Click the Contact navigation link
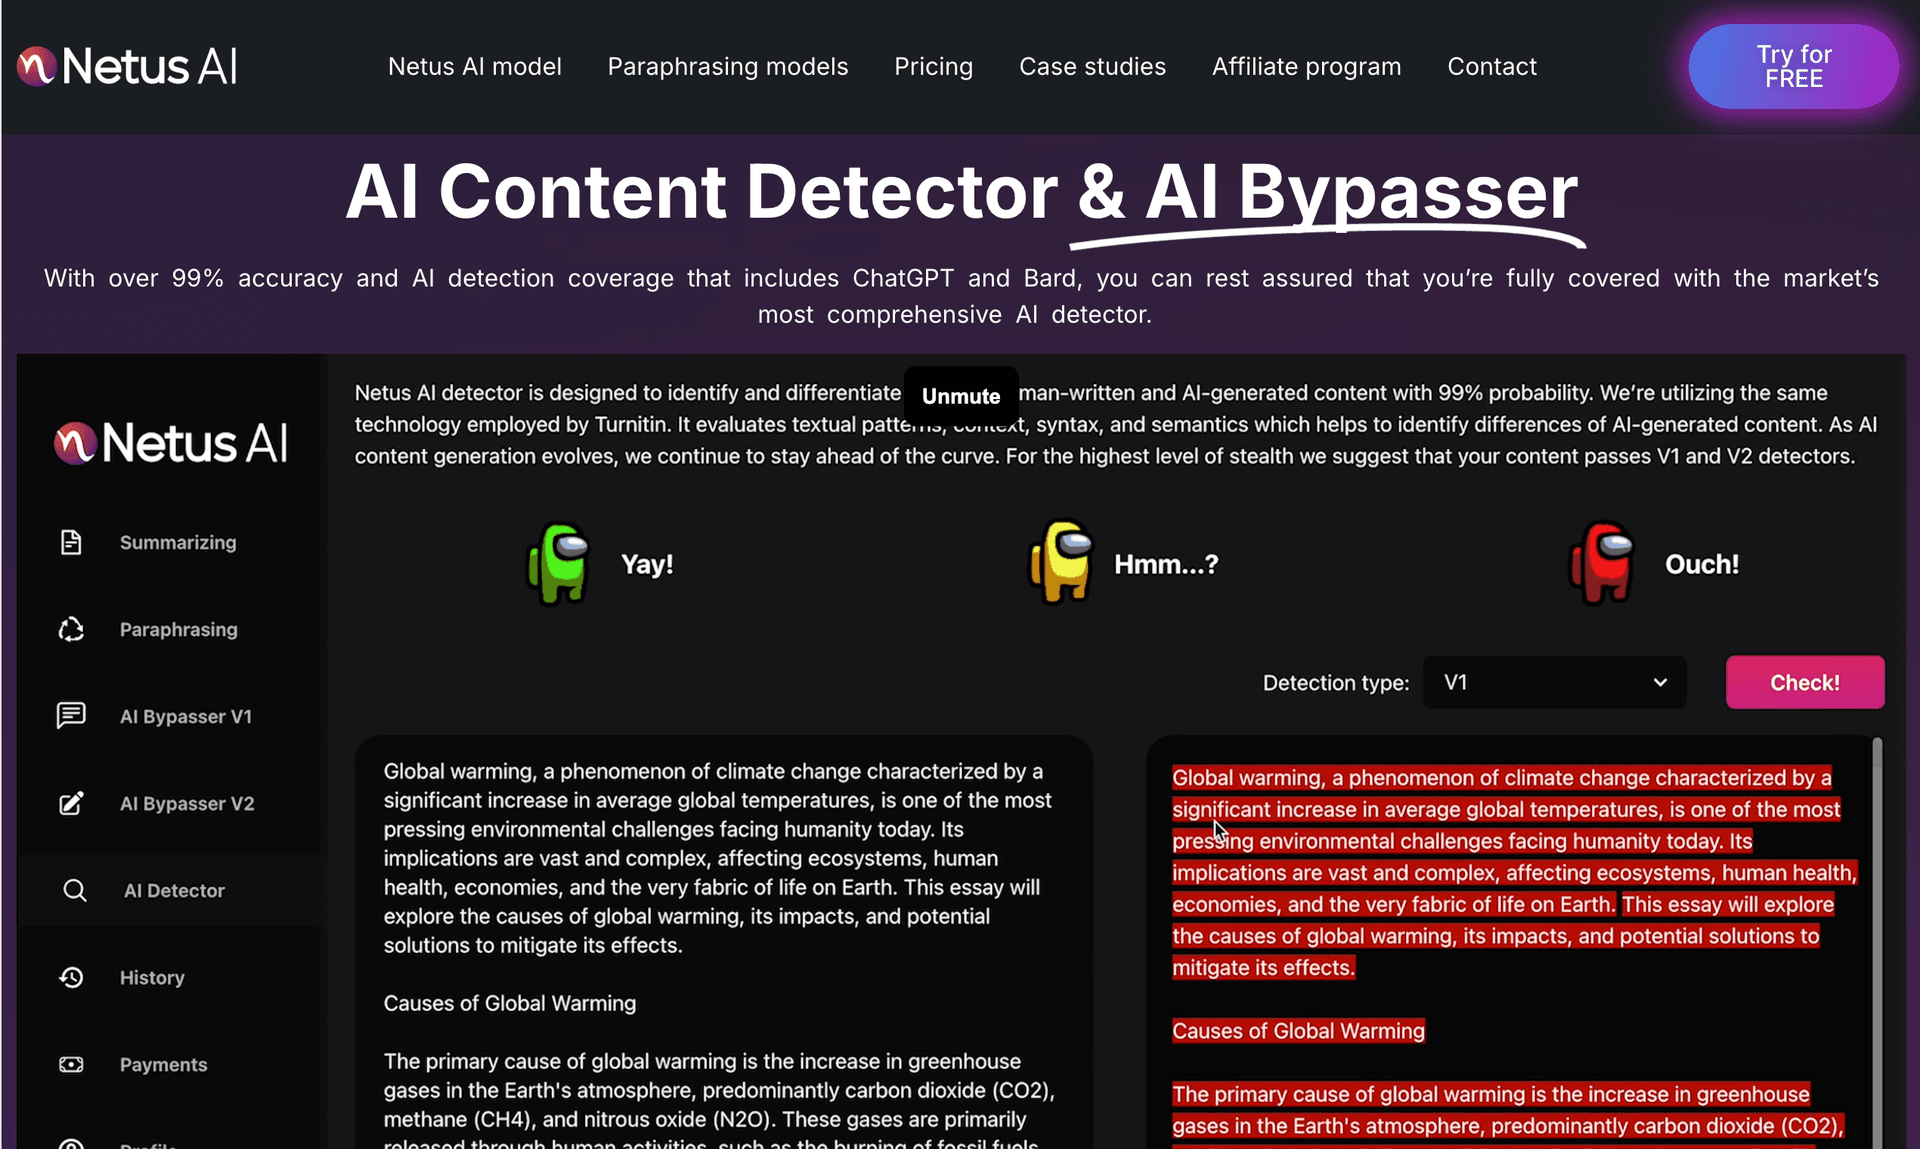Viewport: 1920px width, 1149px height. pos(1492,66)
